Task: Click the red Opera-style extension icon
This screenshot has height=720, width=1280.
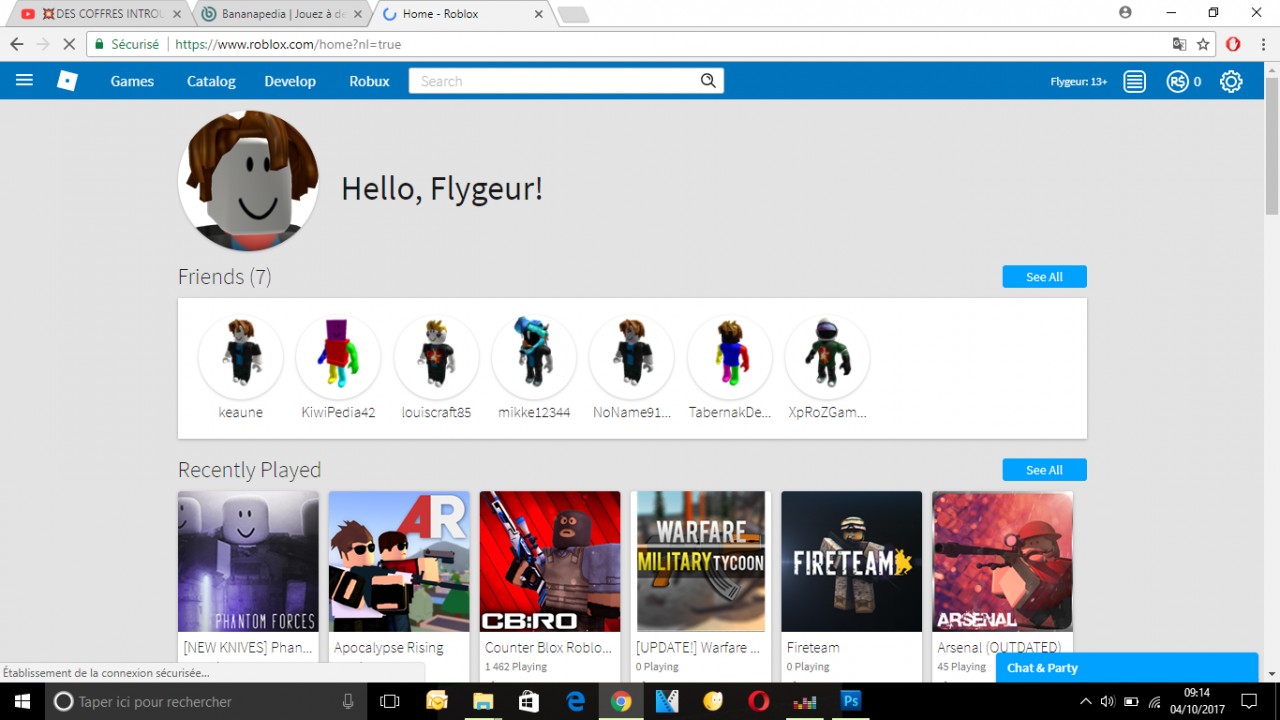Action: [x=1233, y=44]
